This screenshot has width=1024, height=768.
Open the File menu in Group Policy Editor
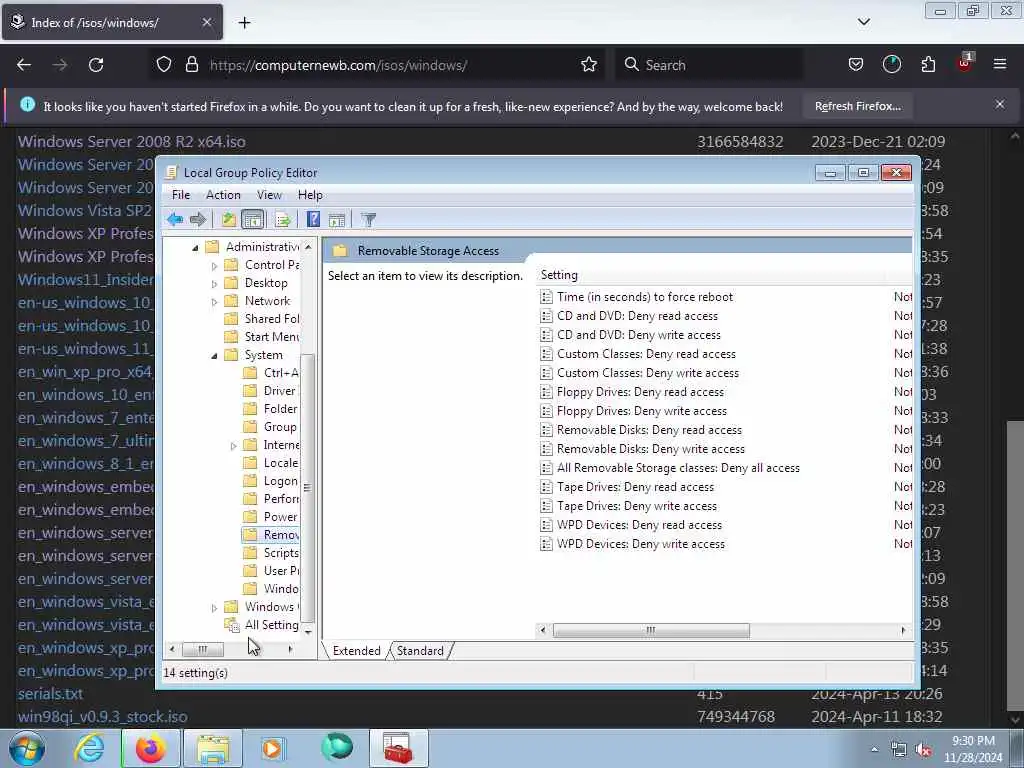coord(181,195)
